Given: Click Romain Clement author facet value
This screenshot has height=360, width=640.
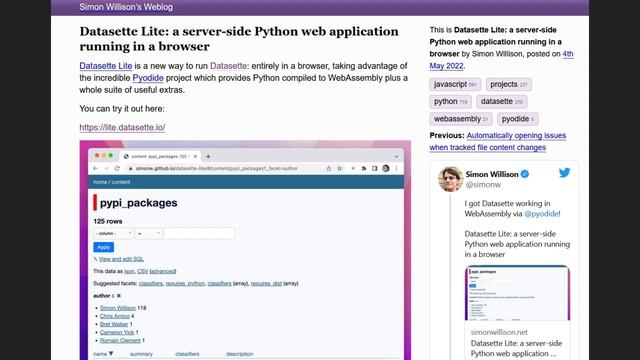Looking at the screenshot, I should (120, 340).
